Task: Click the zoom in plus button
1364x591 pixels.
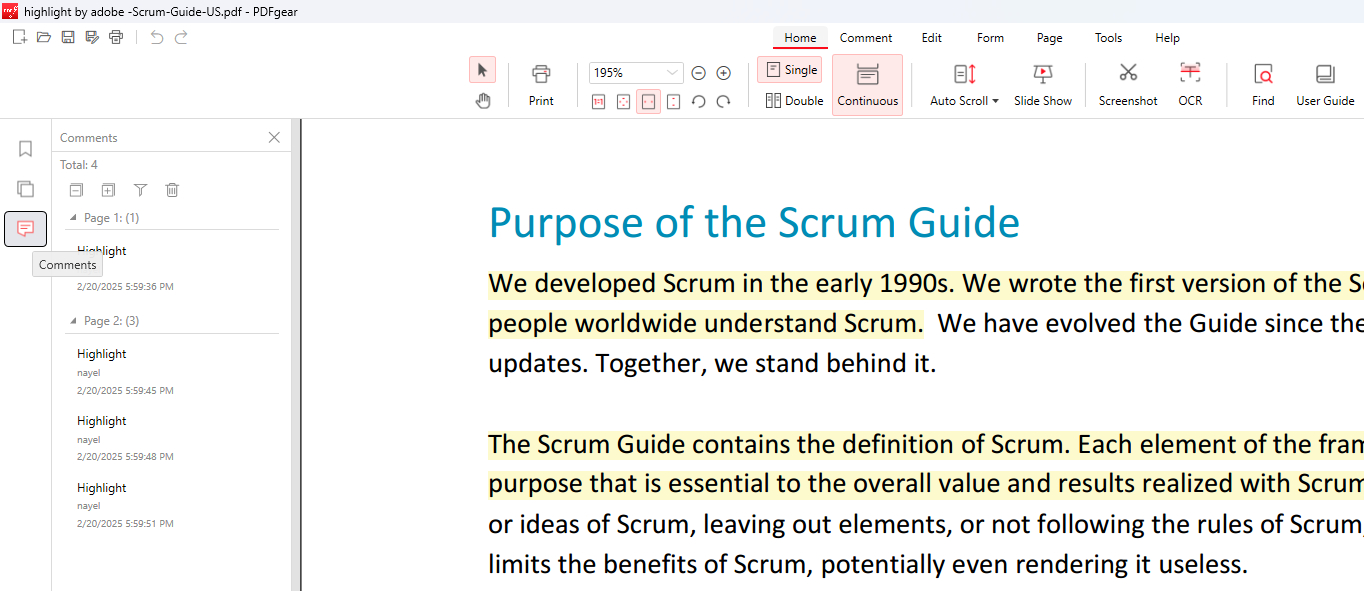Action: point(724,73)
